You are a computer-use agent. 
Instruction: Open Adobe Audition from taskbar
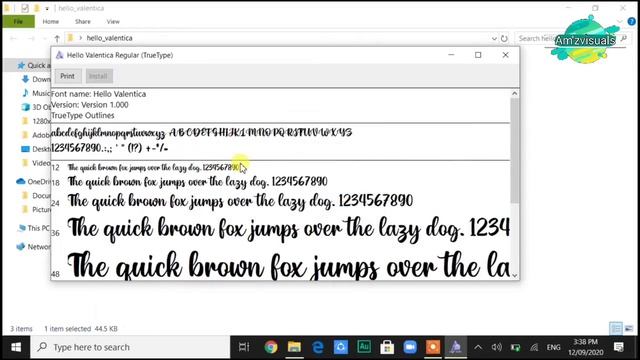click(x=364, y=347)
